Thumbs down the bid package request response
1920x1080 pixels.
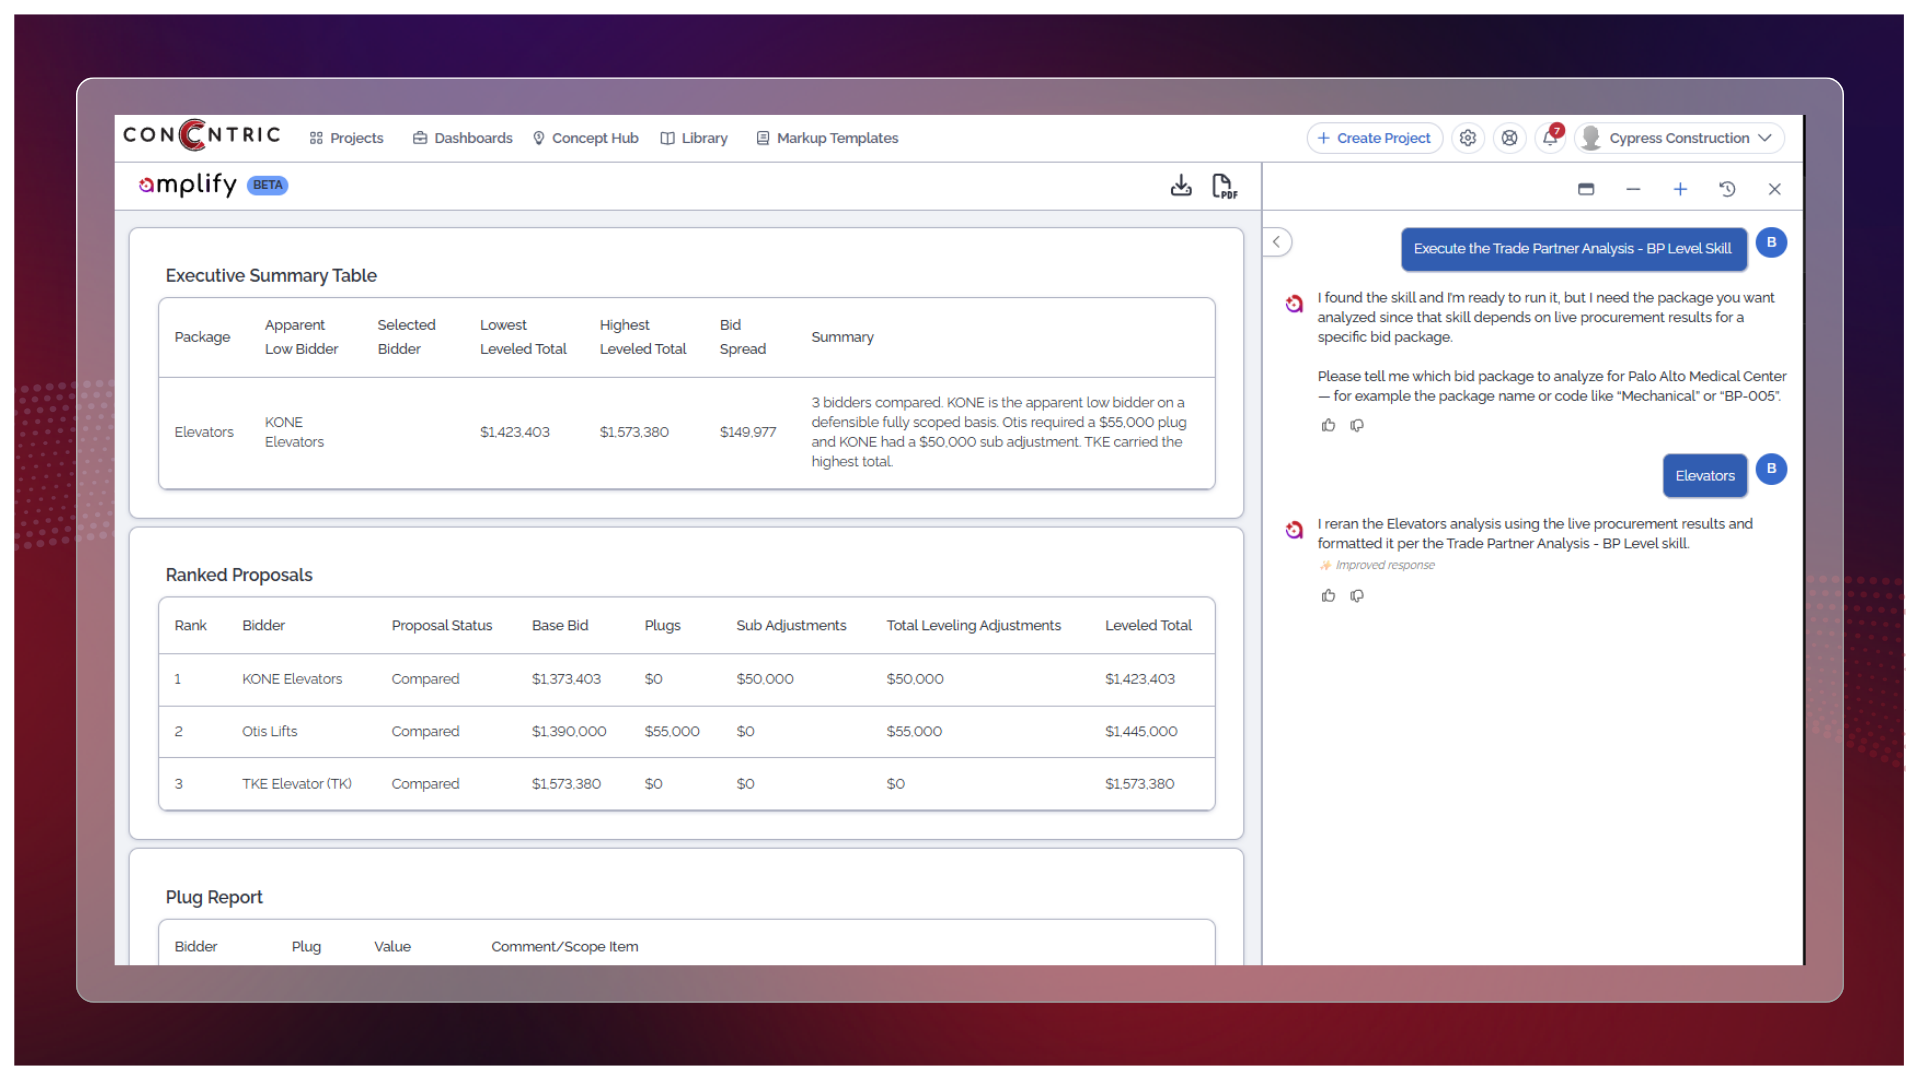[1357, 425]
